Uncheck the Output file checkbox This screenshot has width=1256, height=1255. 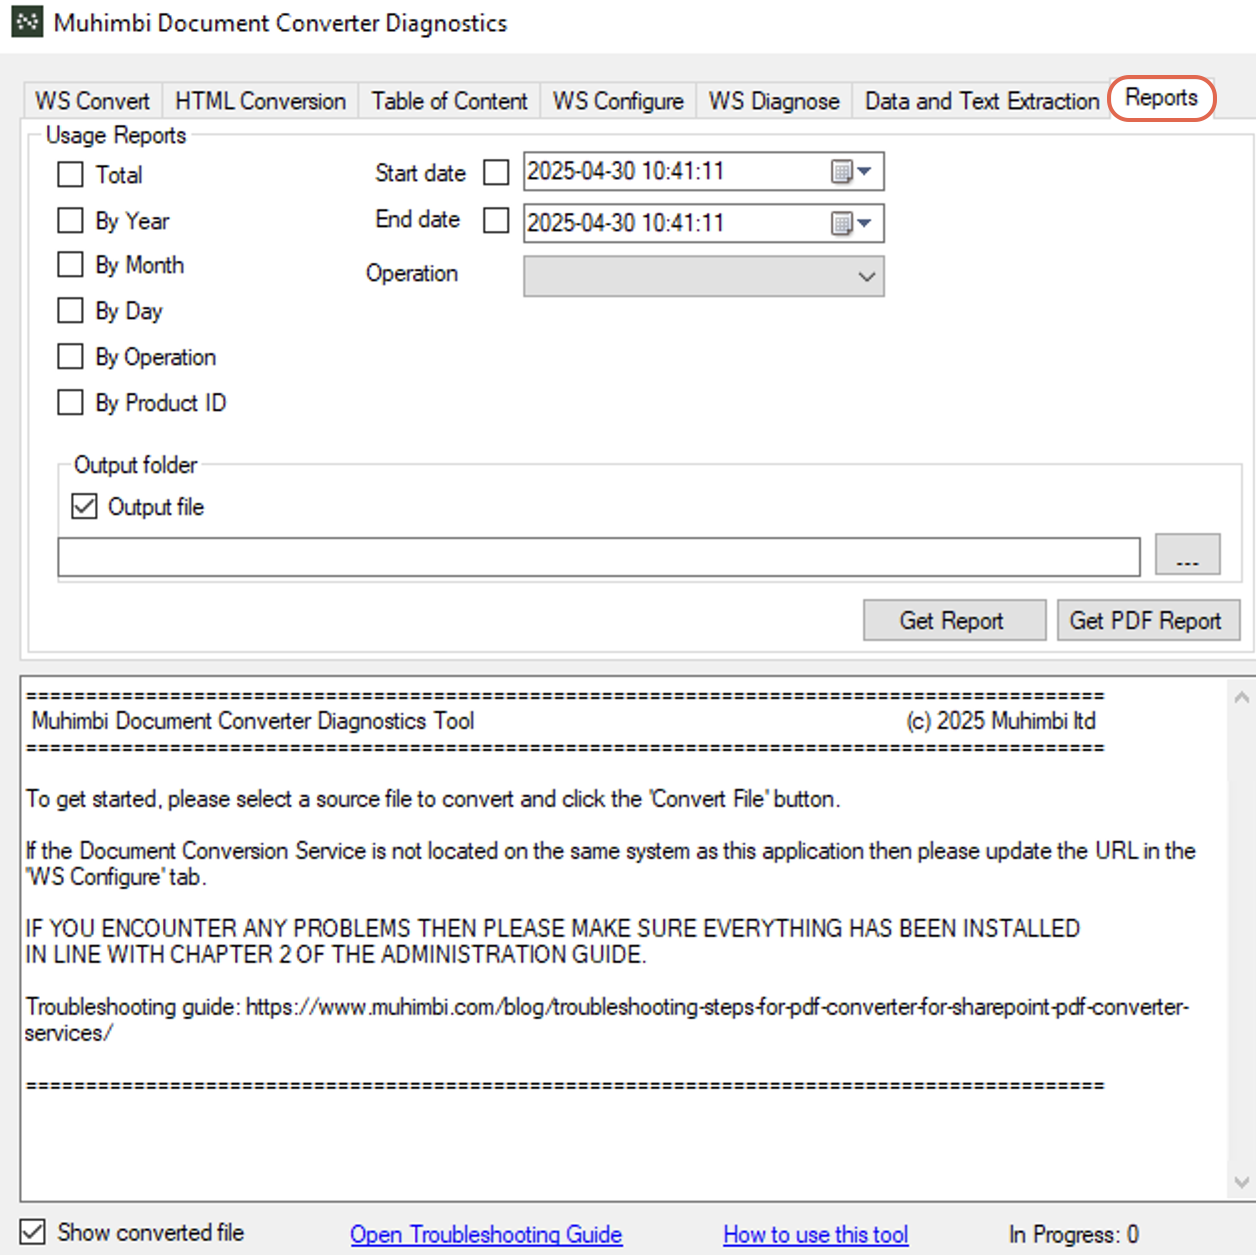85,507
